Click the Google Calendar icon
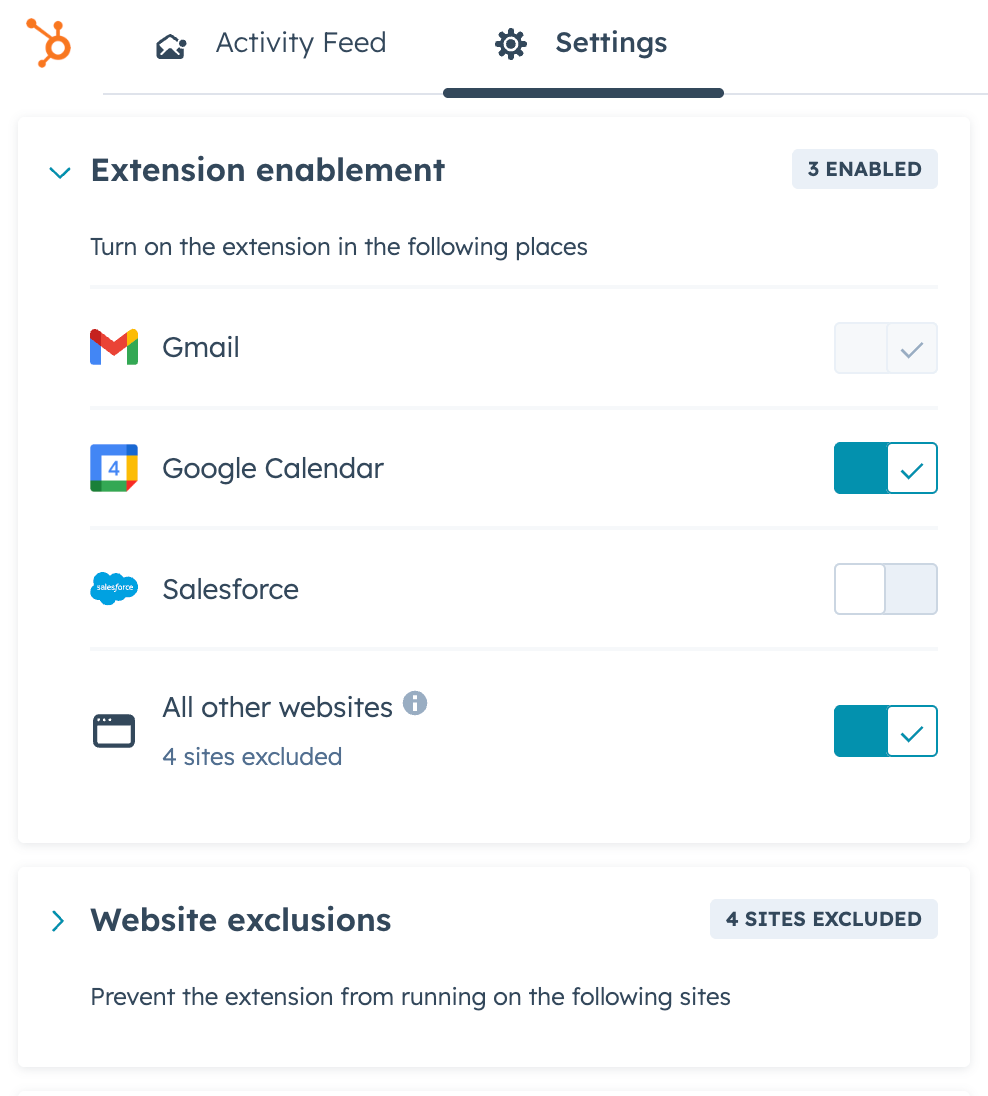The image size is (988, 1096). (114, 468)
